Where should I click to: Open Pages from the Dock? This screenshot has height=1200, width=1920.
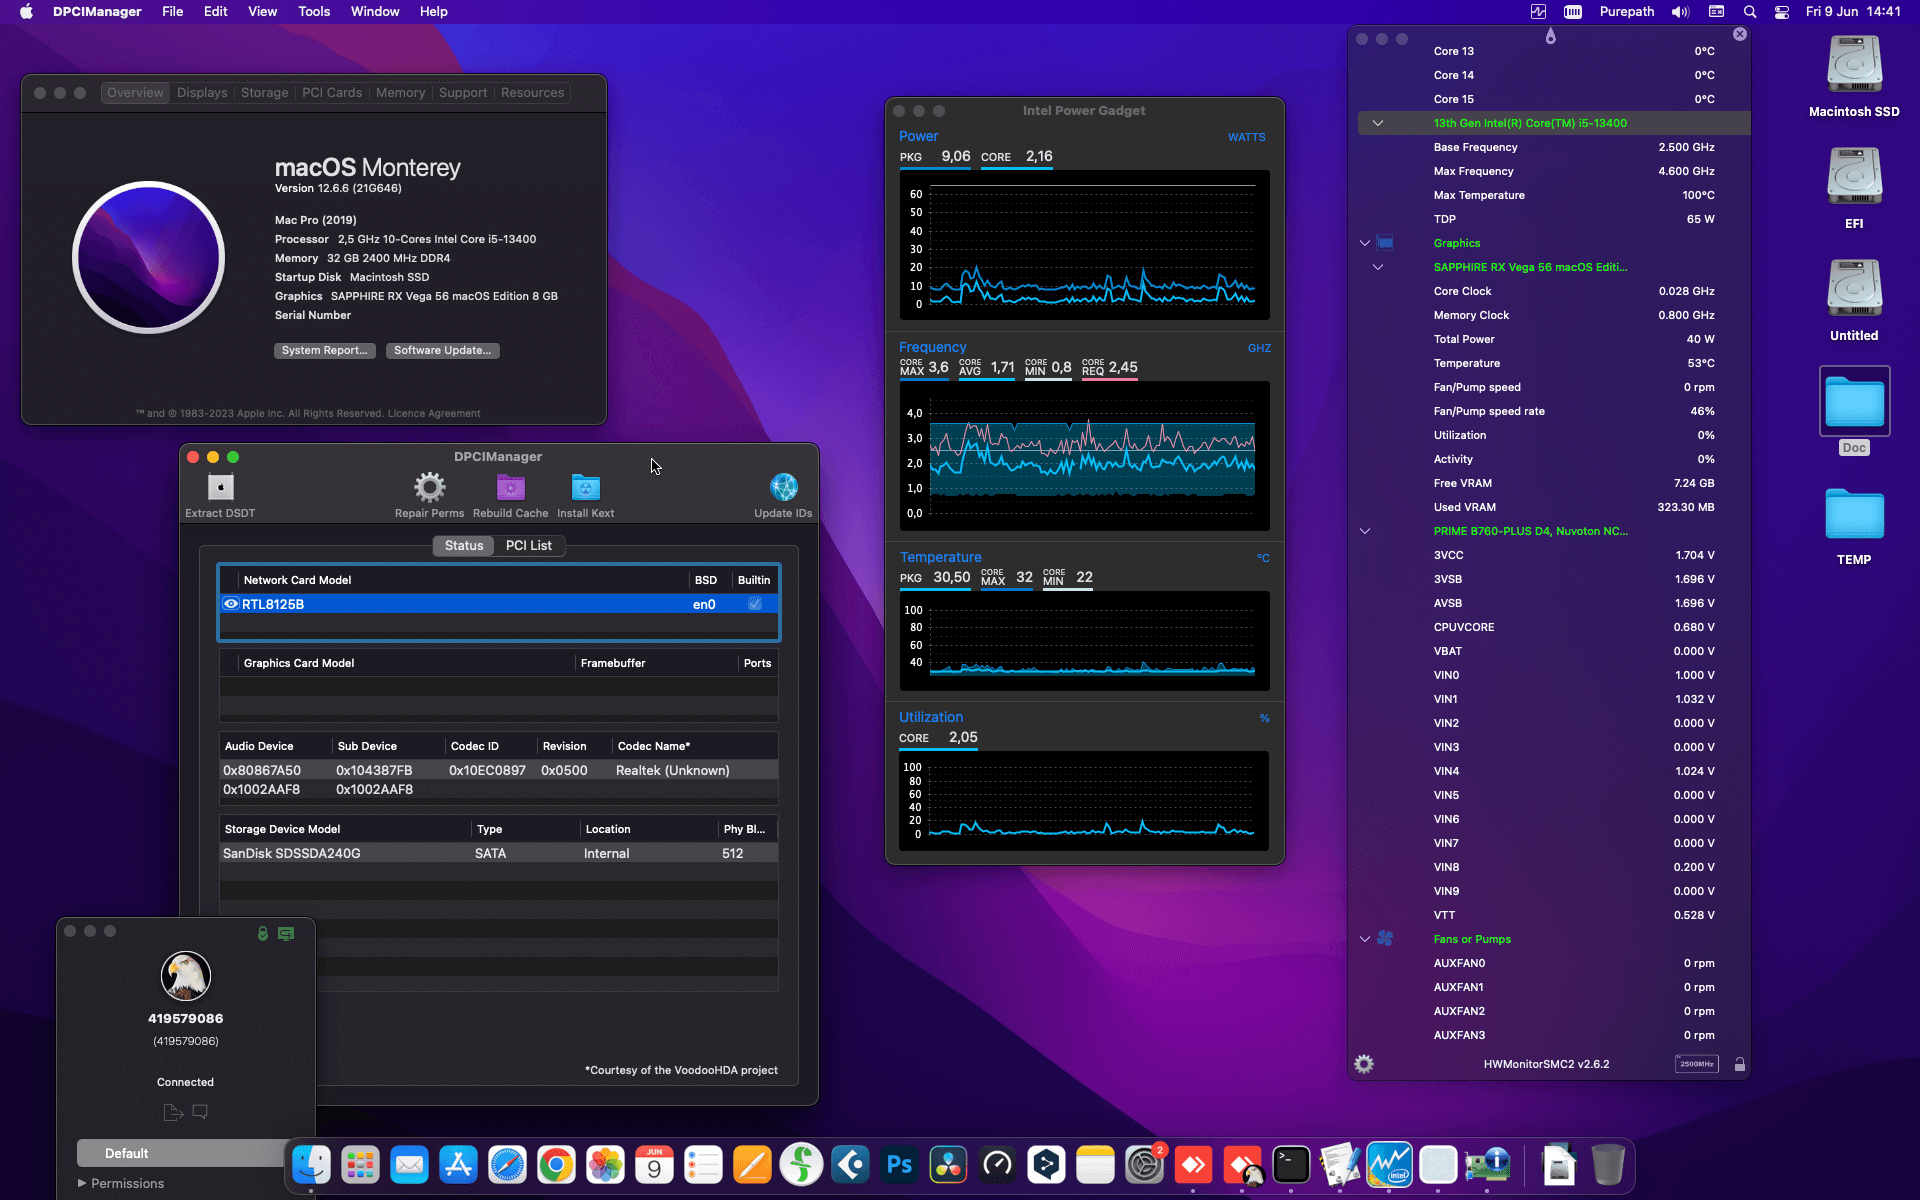click(x=752, y=1165)
